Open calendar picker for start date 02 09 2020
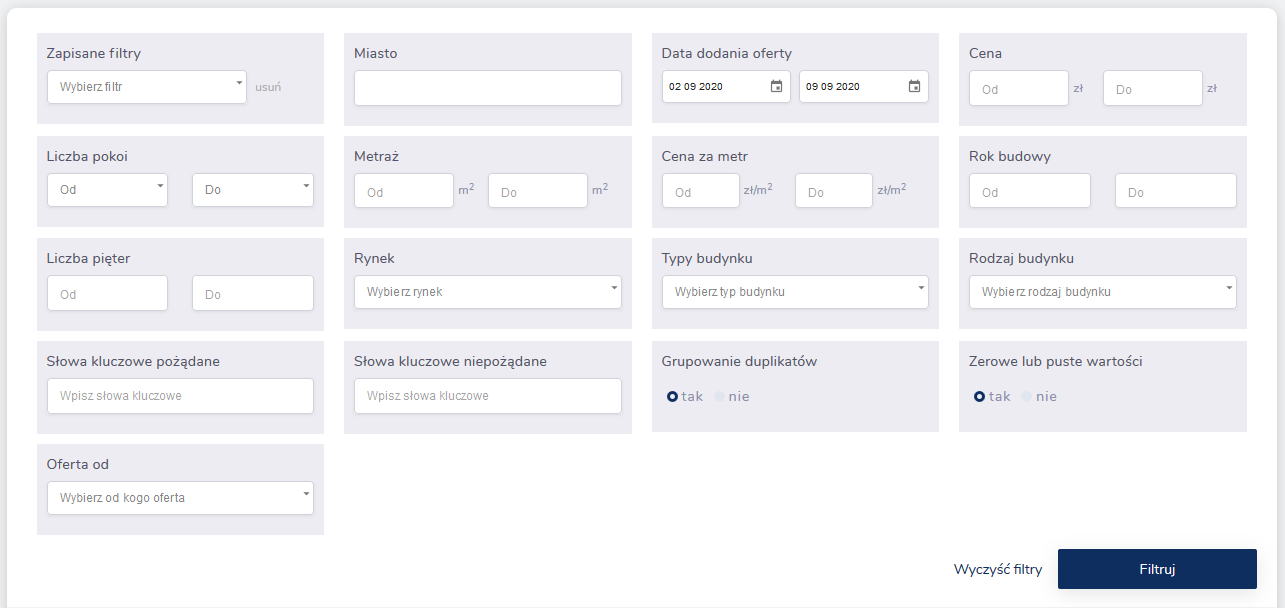The width and height of the screenshot is (1285, 608). (776, 87)
